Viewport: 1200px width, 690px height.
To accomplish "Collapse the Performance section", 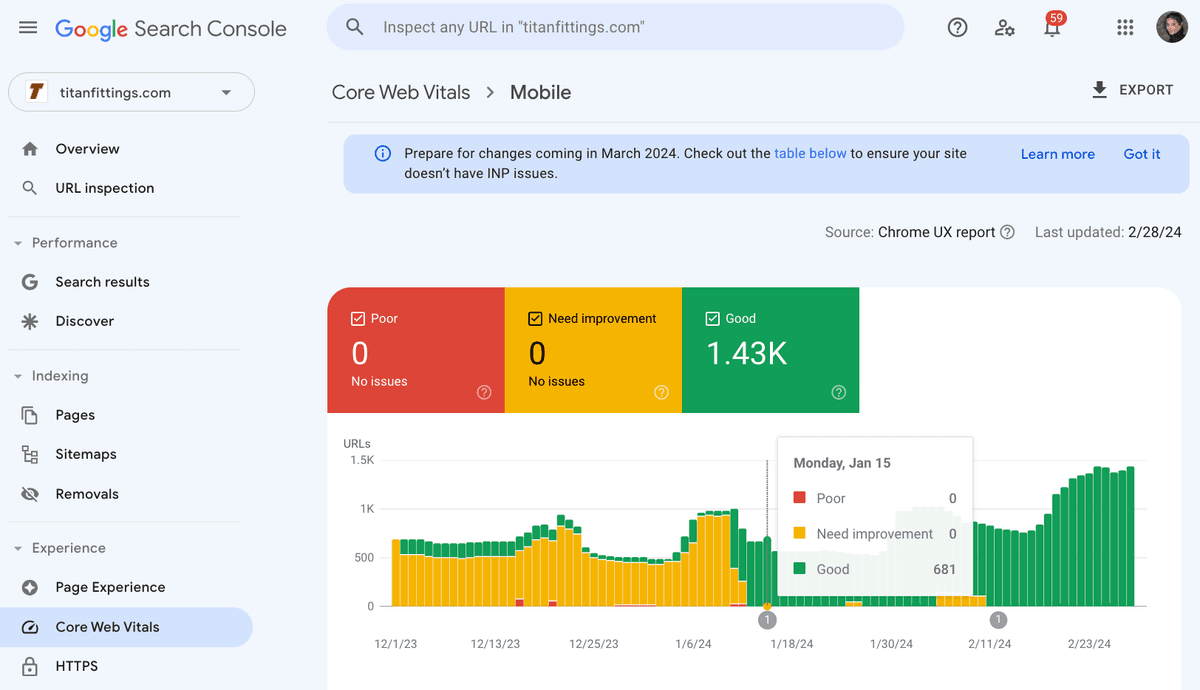I will [18, 243].
